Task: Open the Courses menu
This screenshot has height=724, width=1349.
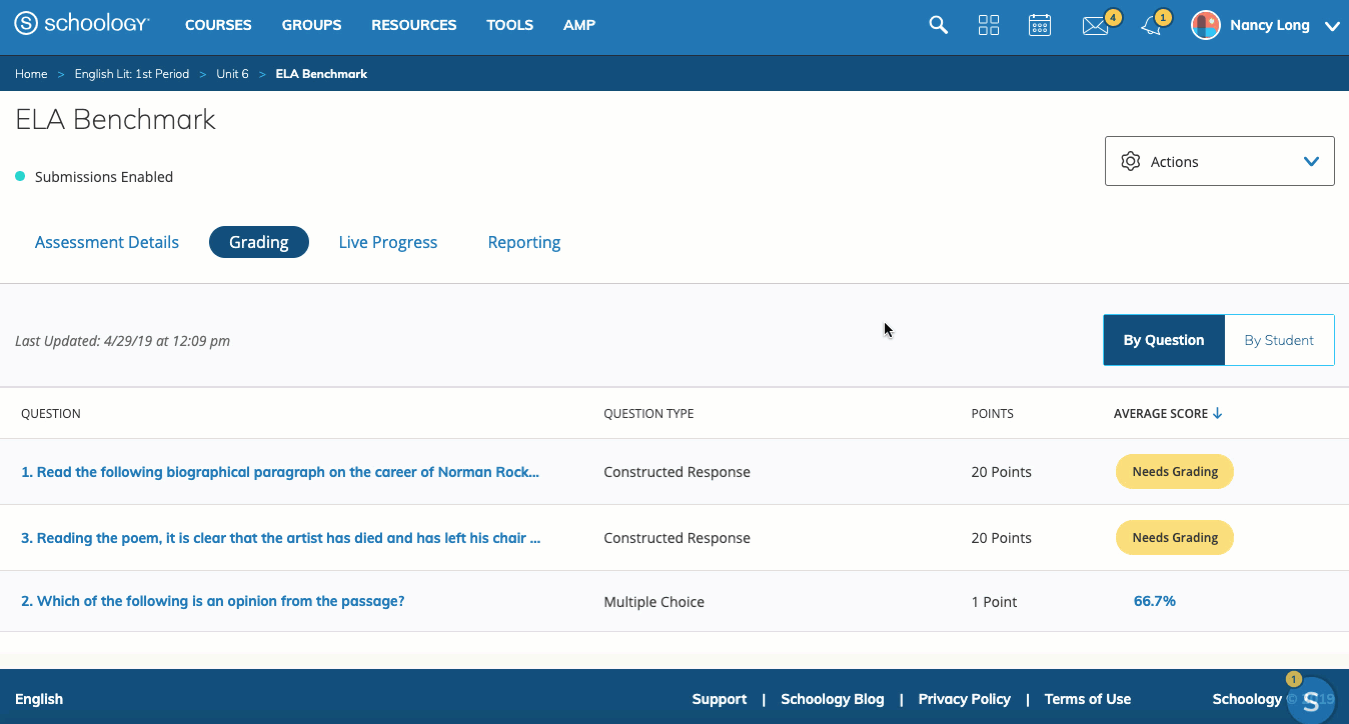Action: [x=218, y=25]
